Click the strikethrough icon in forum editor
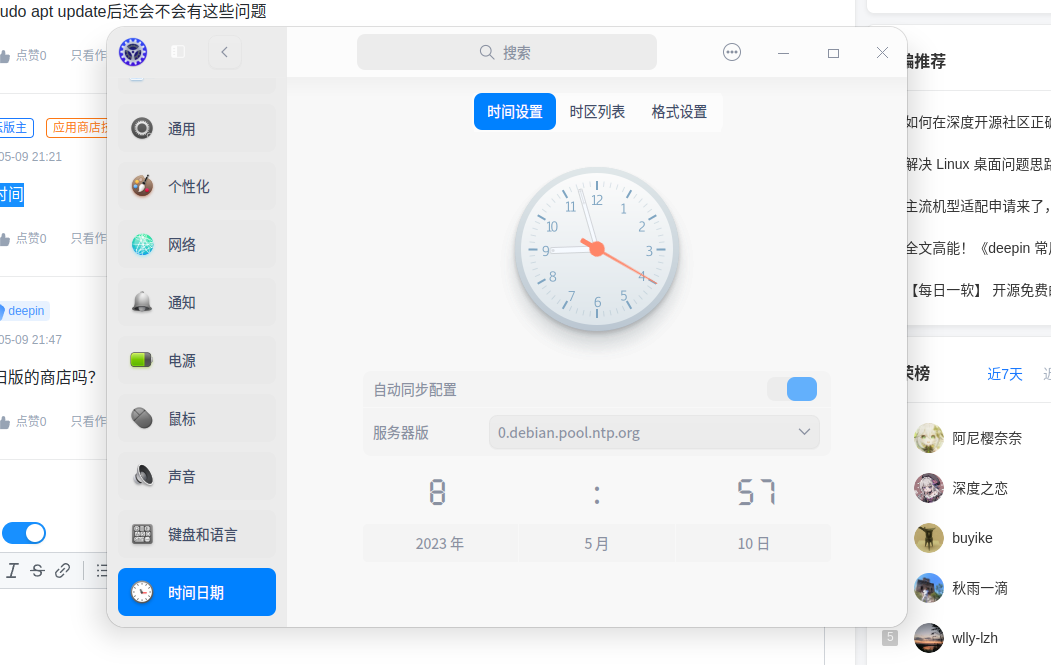The width and height of the screenshot is (1051, 665). (38, 570)
